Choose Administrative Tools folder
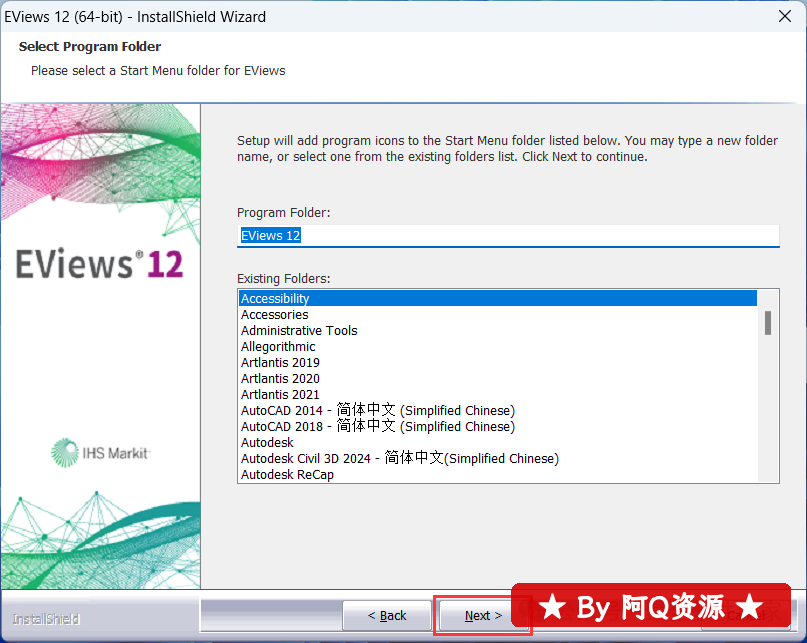This screenshot has width=807, height=643. pos(299,330)
